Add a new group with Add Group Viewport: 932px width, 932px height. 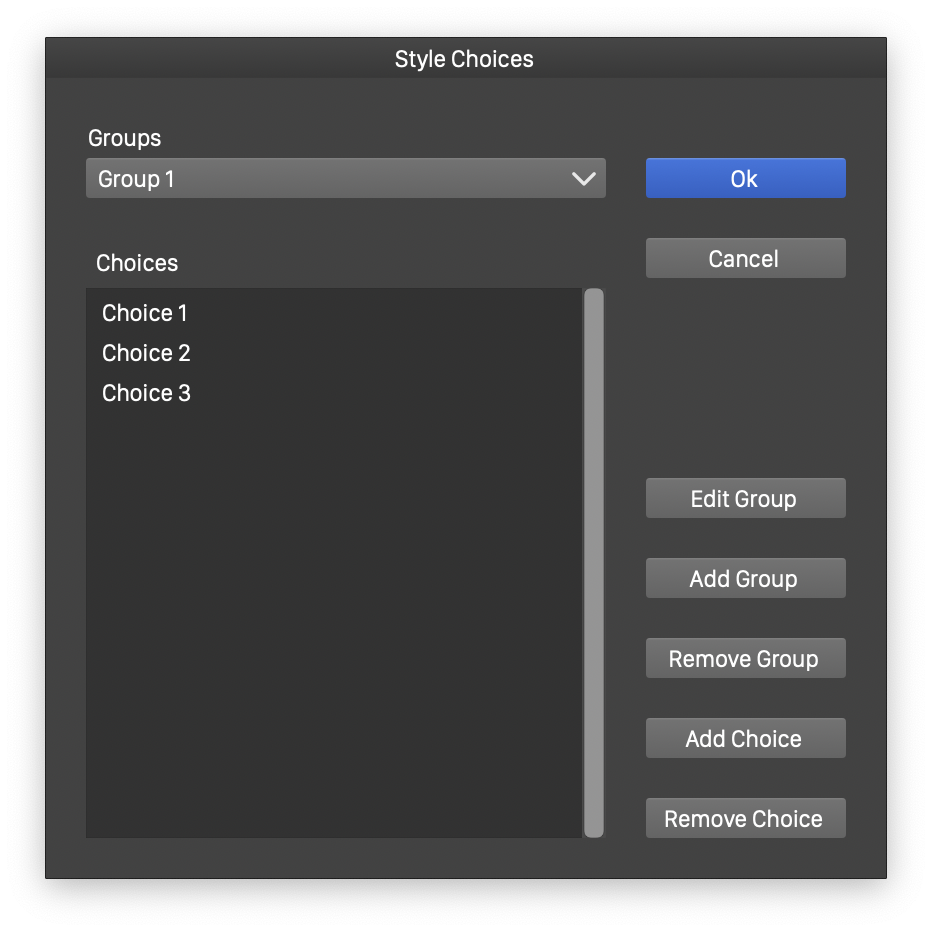(745, 579)
